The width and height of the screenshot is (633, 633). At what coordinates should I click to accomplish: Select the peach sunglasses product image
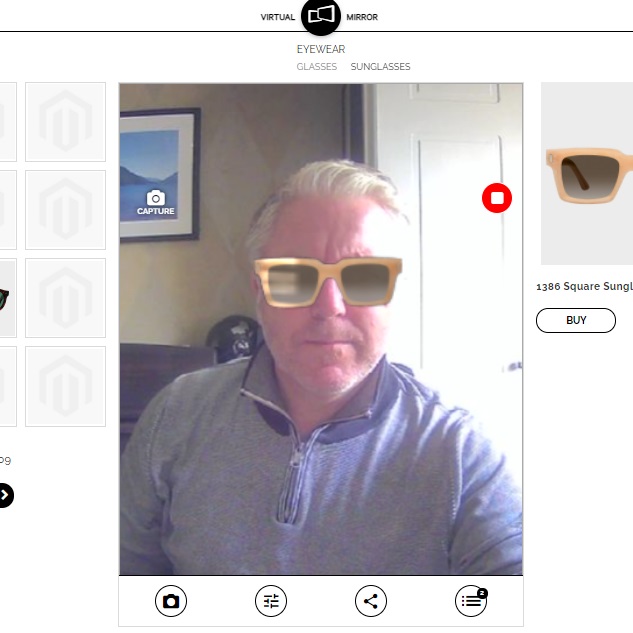point(587,174)
